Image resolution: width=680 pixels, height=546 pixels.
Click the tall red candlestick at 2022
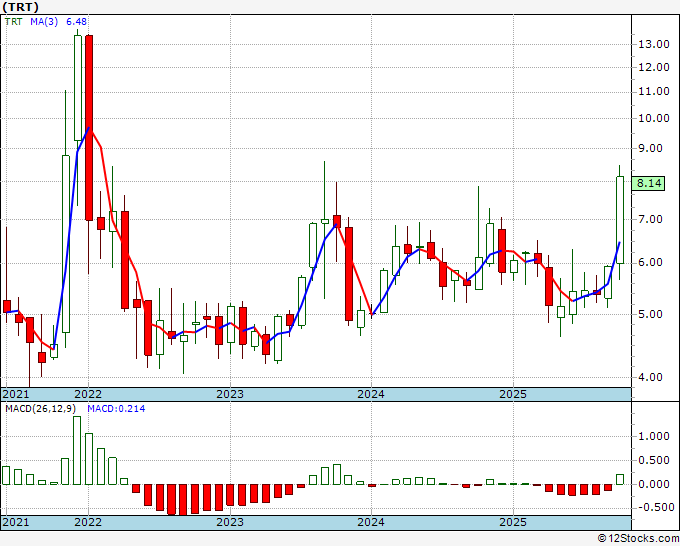click(89, 128)
